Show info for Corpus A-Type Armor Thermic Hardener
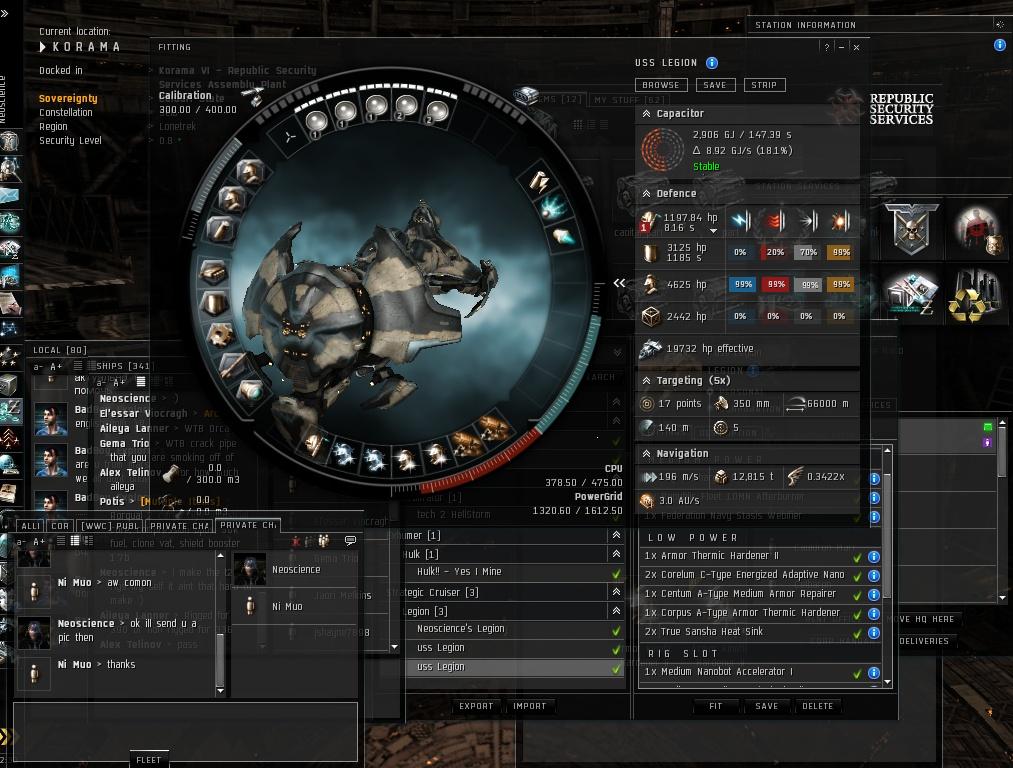Image resolution: width=1013 pixels, height=768 pixels. click(873, 614)
